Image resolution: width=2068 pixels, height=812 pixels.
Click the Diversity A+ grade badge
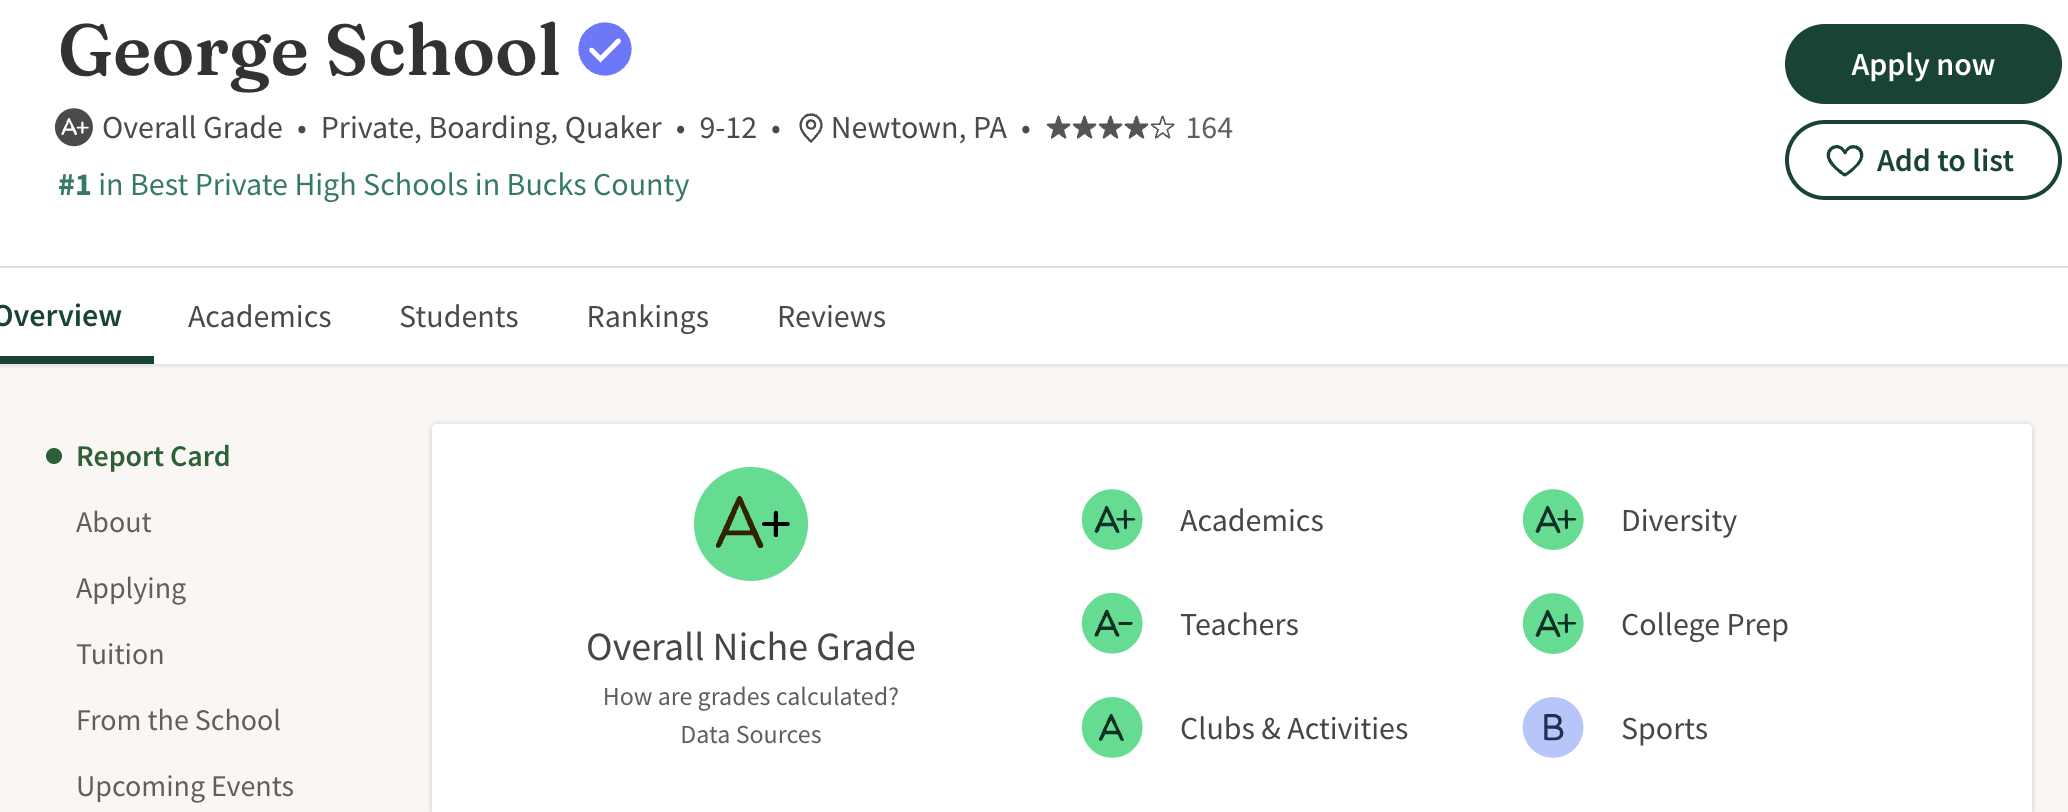tap(1552, 520)
